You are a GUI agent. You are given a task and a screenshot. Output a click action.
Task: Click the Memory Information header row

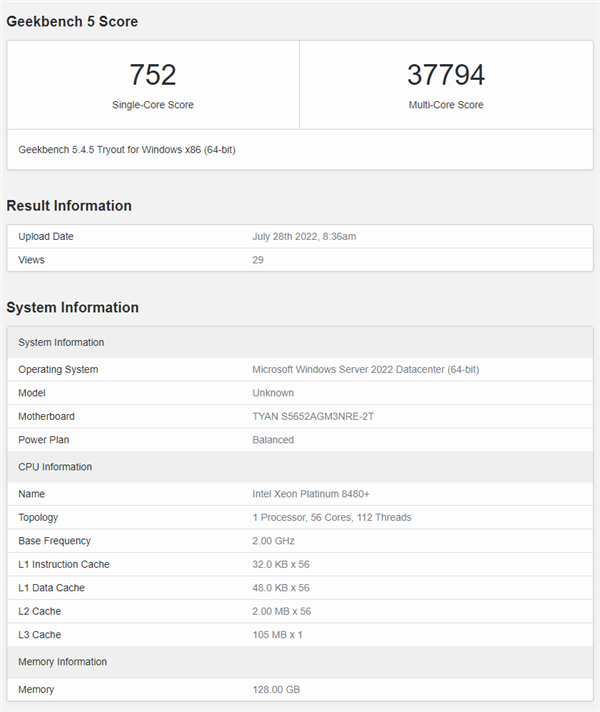(x=300, y=662)
